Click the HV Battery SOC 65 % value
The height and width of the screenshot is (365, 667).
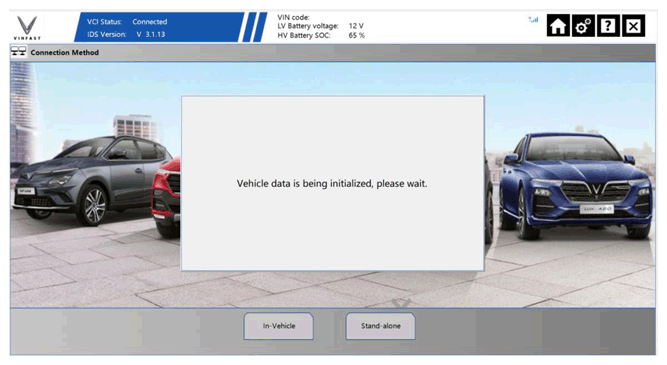coord(356,35)
